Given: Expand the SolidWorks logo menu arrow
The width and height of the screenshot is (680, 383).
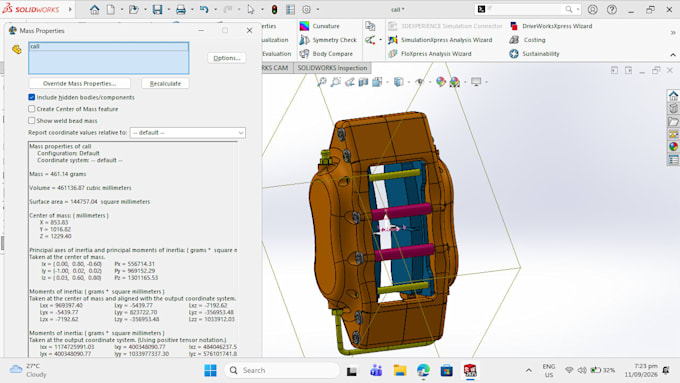Looking at the screenshot, I should [x=70, y=9].
